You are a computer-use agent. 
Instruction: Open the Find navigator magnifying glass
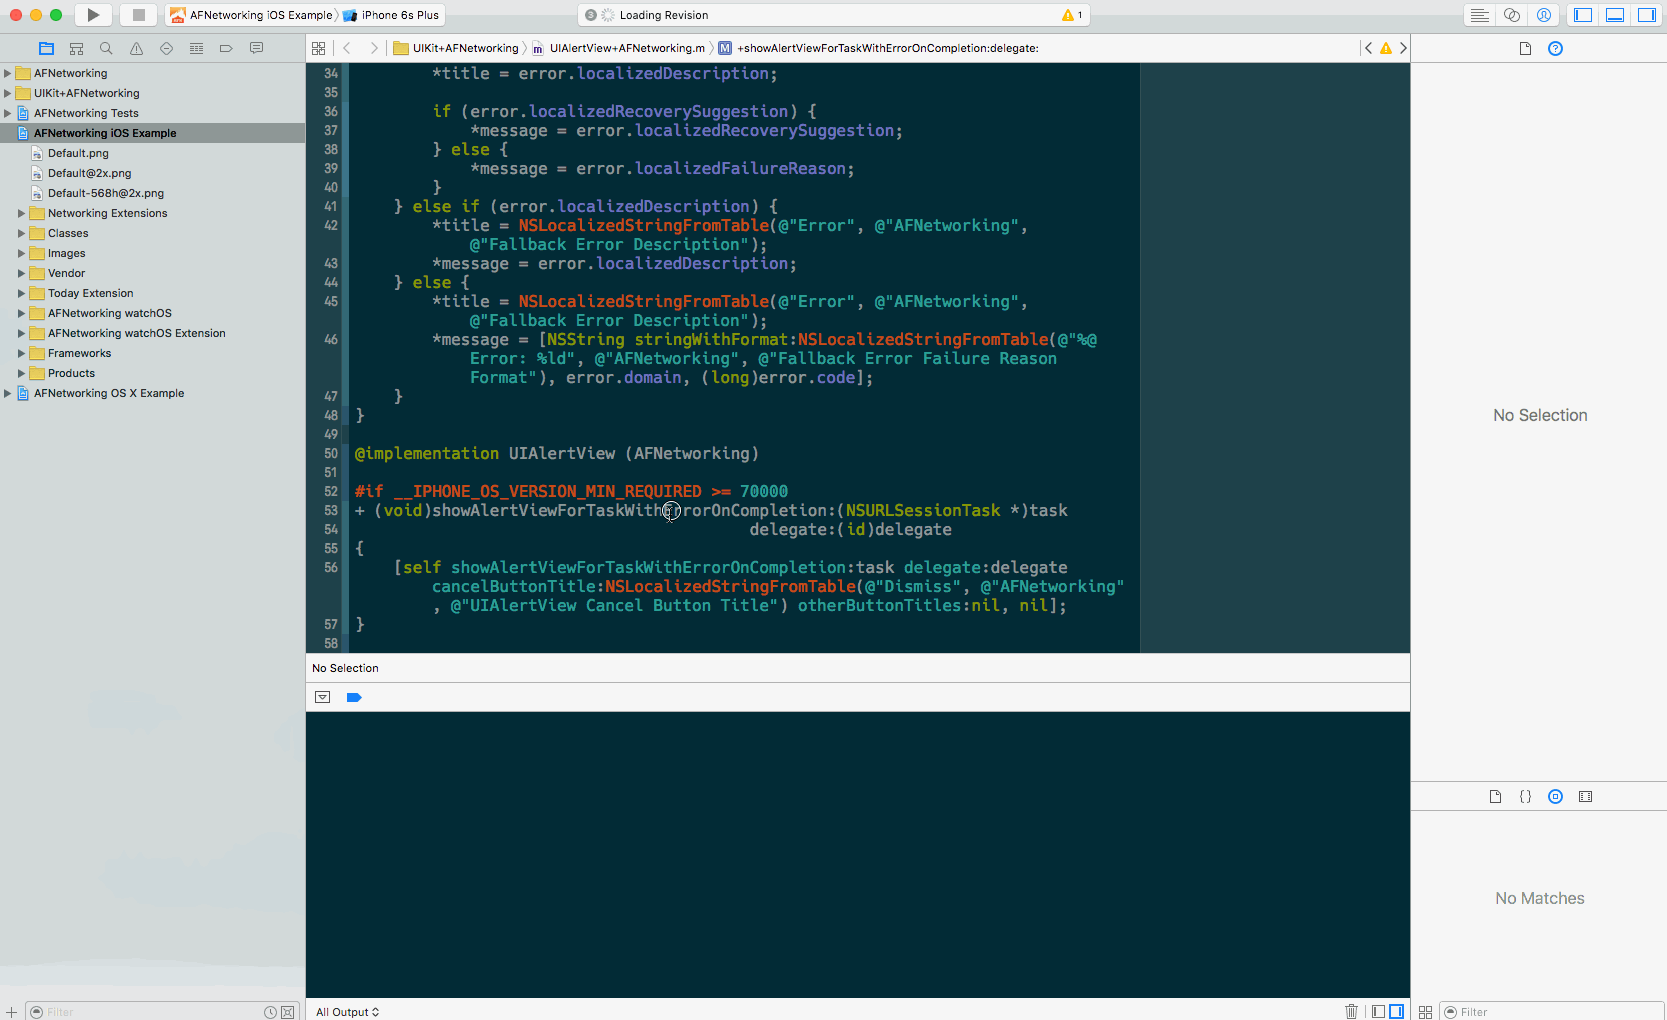coord(105,47)
